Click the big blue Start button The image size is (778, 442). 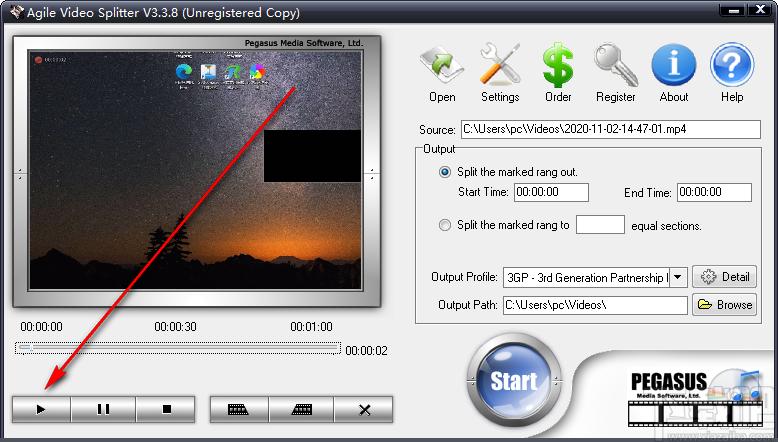point(514,380)
